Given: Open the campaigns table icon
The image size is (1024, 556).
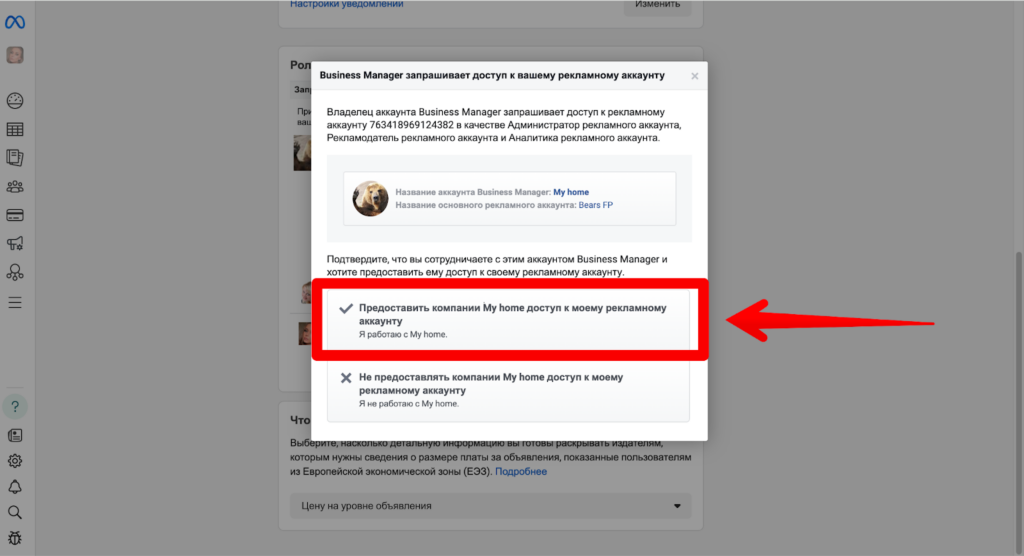Looking at the screenshot, I should pyautogui.click(x=15, y=129).
